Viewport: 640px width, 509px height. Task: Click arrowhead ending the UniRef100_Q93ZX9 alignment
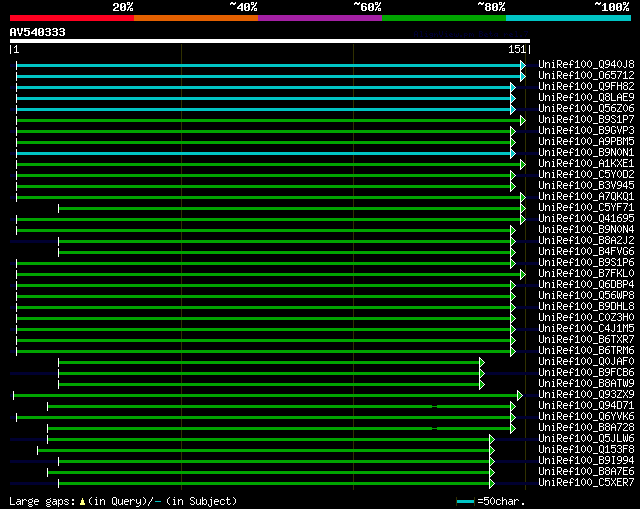(x=520, y=396)
